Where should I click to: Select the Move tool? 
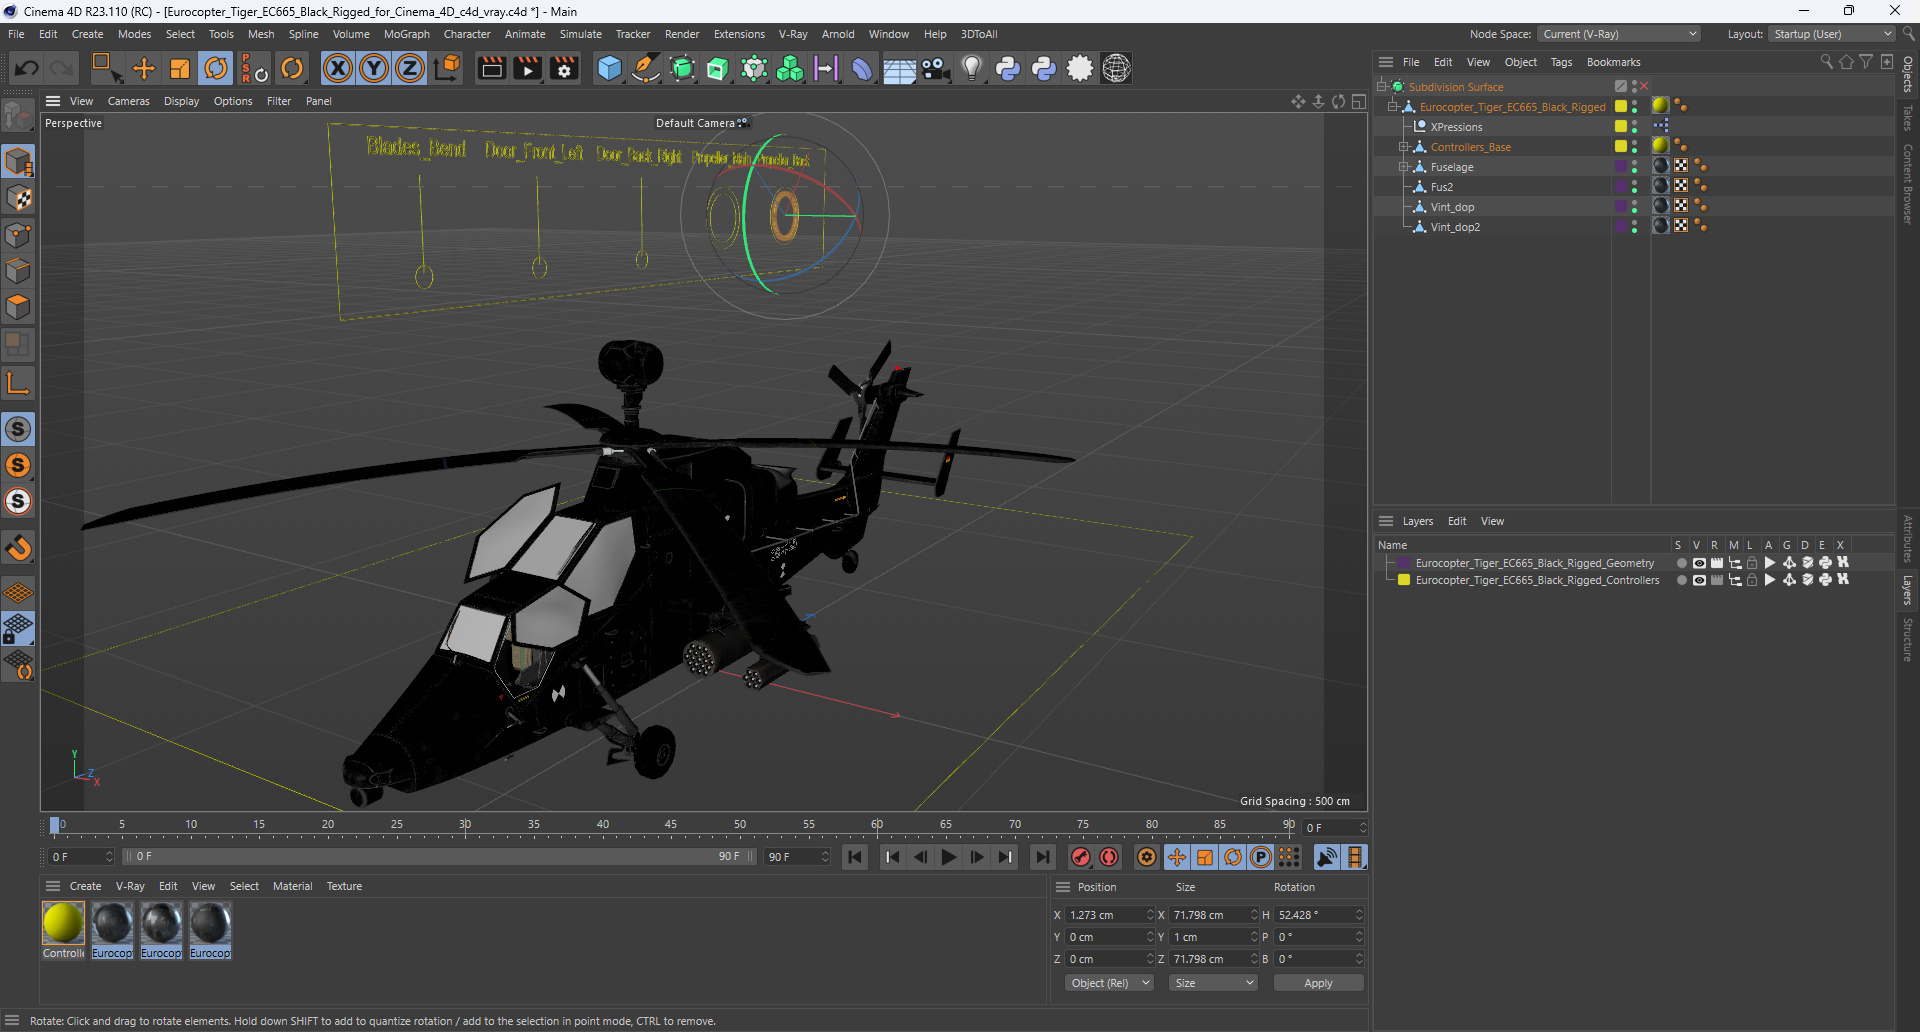coord(144,68)
